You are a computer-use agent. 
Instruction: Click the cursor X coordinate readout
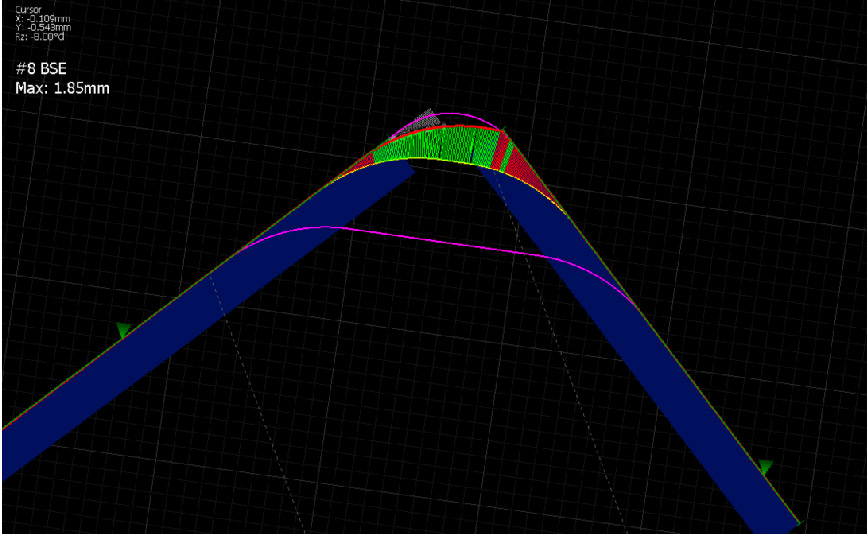(40, 17)
